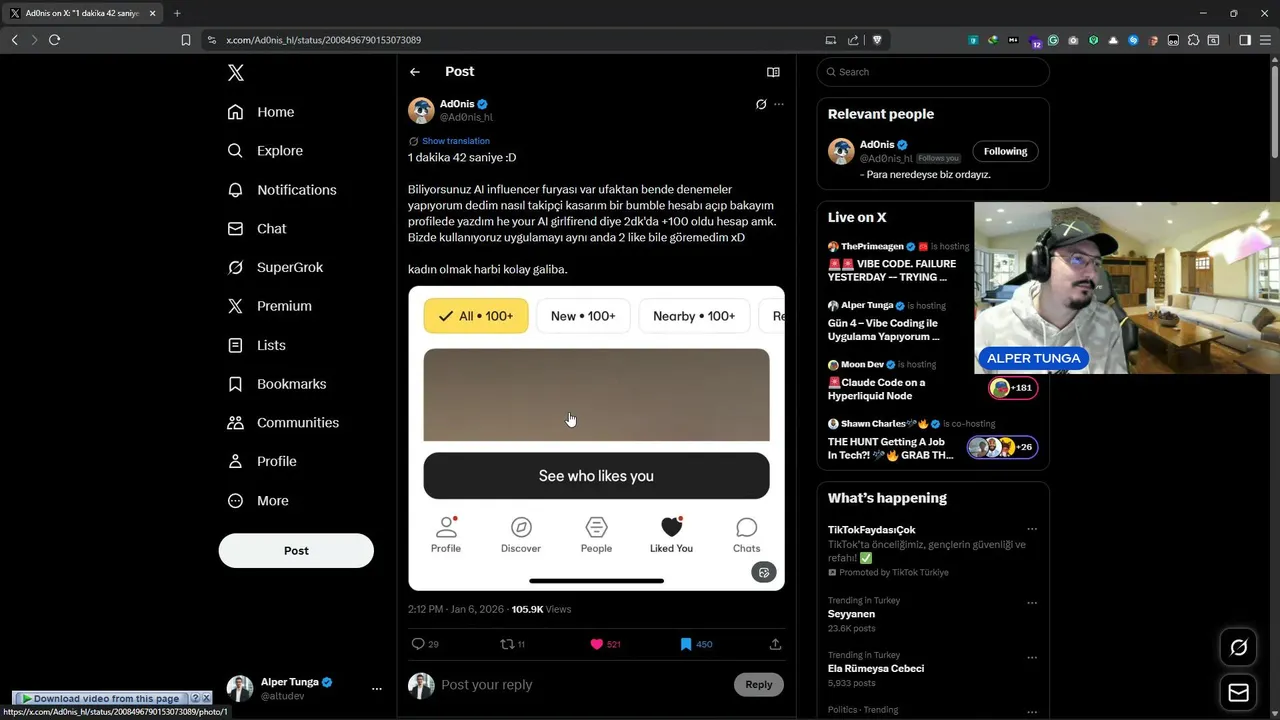Toggle bookmark on the post
The height and width of the screenshot is (720, 1280).
686,644
